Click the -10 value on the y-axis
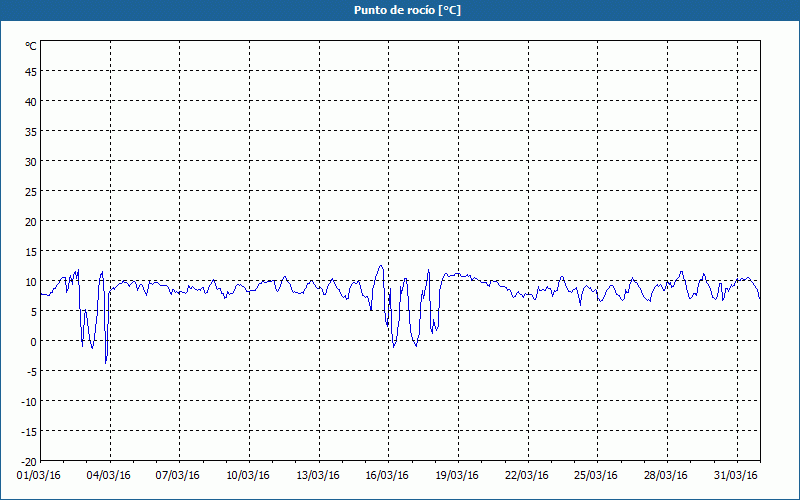This screenshot has width=800, height=500. (29, 402)
